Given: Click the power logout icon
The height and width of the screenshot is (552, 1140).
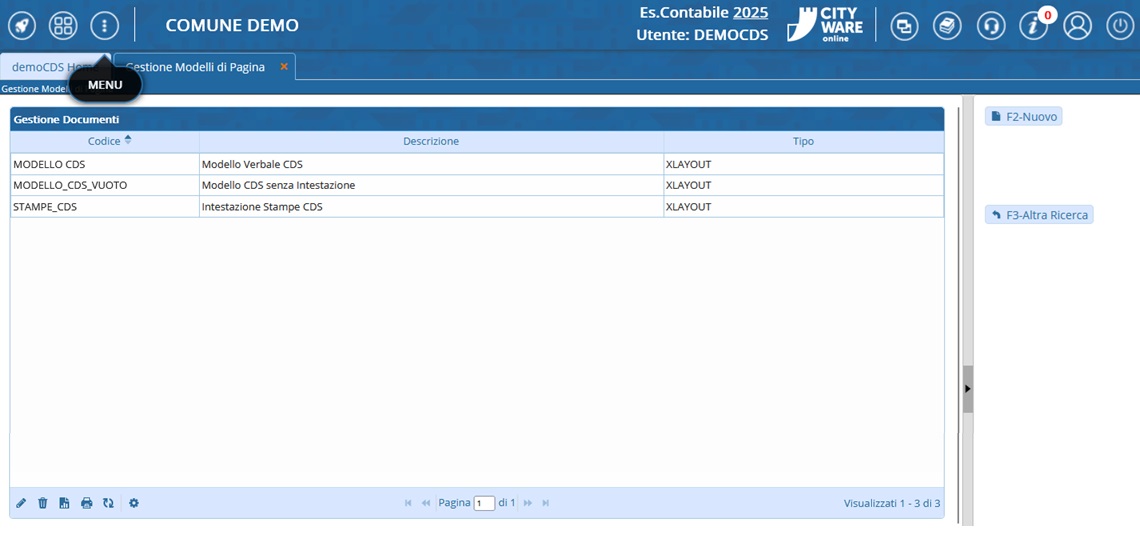Looking at the screenshot, I should click(x=1119, y=26).
